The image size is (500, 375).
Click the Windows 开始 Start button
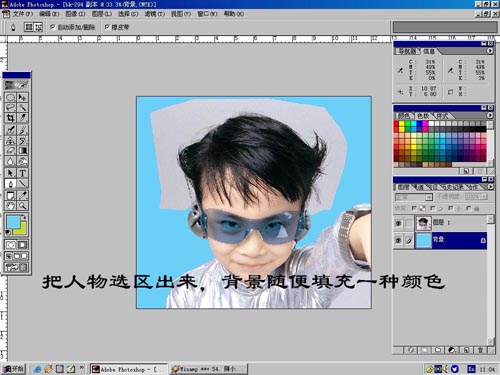tap(13, 369)
